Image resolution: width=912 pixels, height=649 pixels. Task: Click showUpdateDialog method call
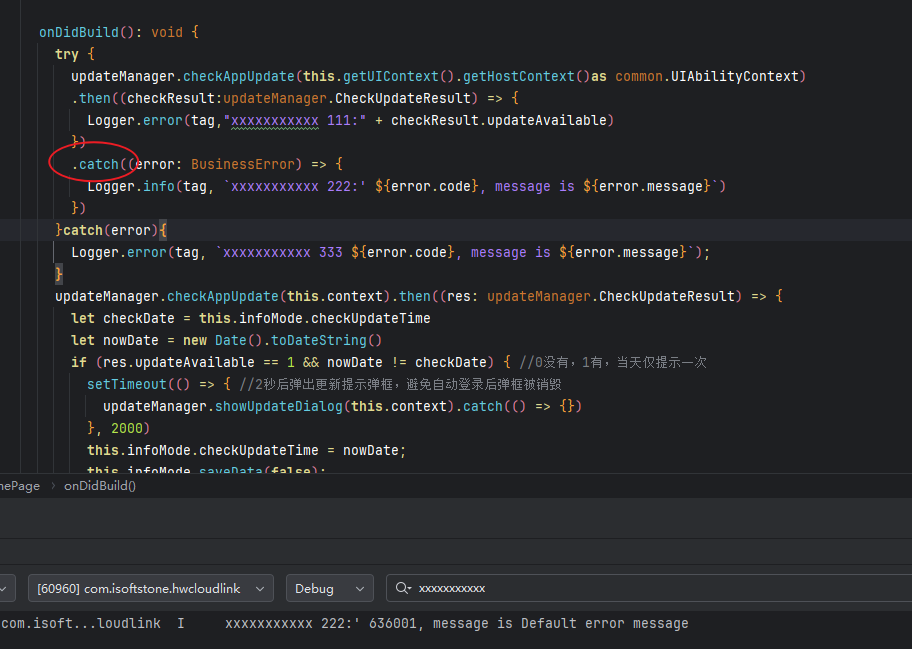coord(281,406)
